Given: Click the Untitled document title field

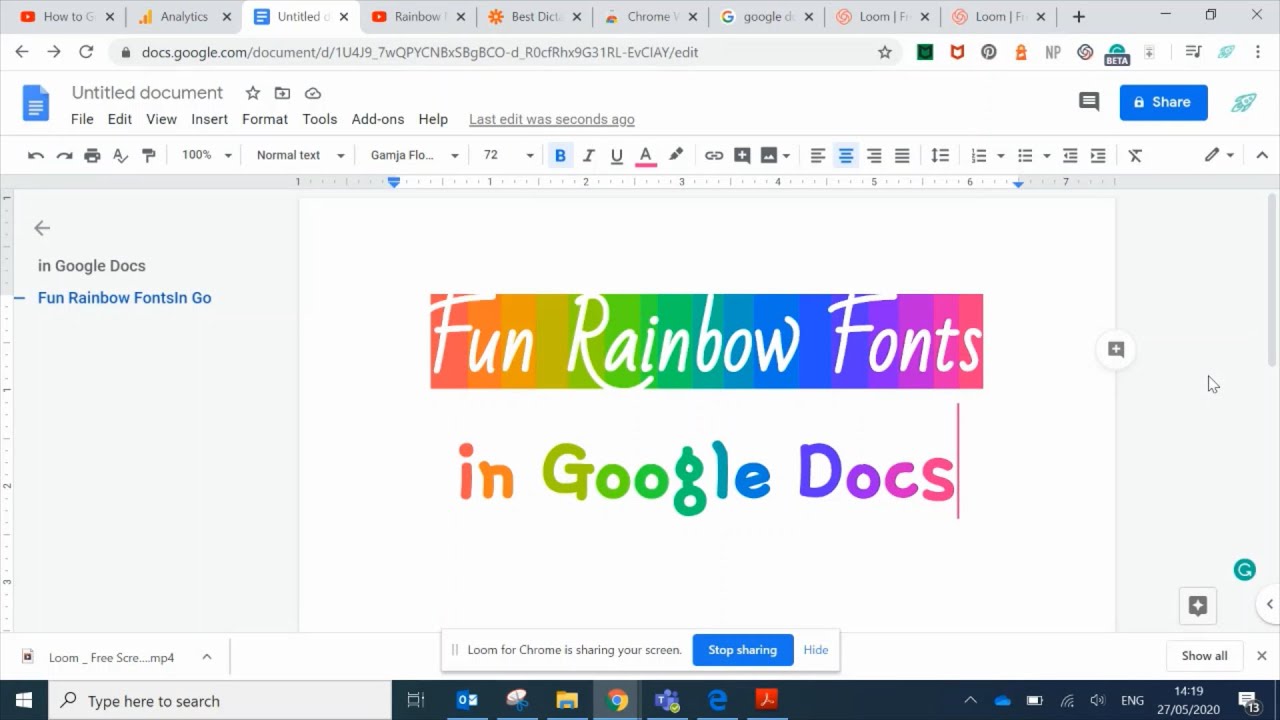Looking at the screenshot, I should click(x=147, y=93).
